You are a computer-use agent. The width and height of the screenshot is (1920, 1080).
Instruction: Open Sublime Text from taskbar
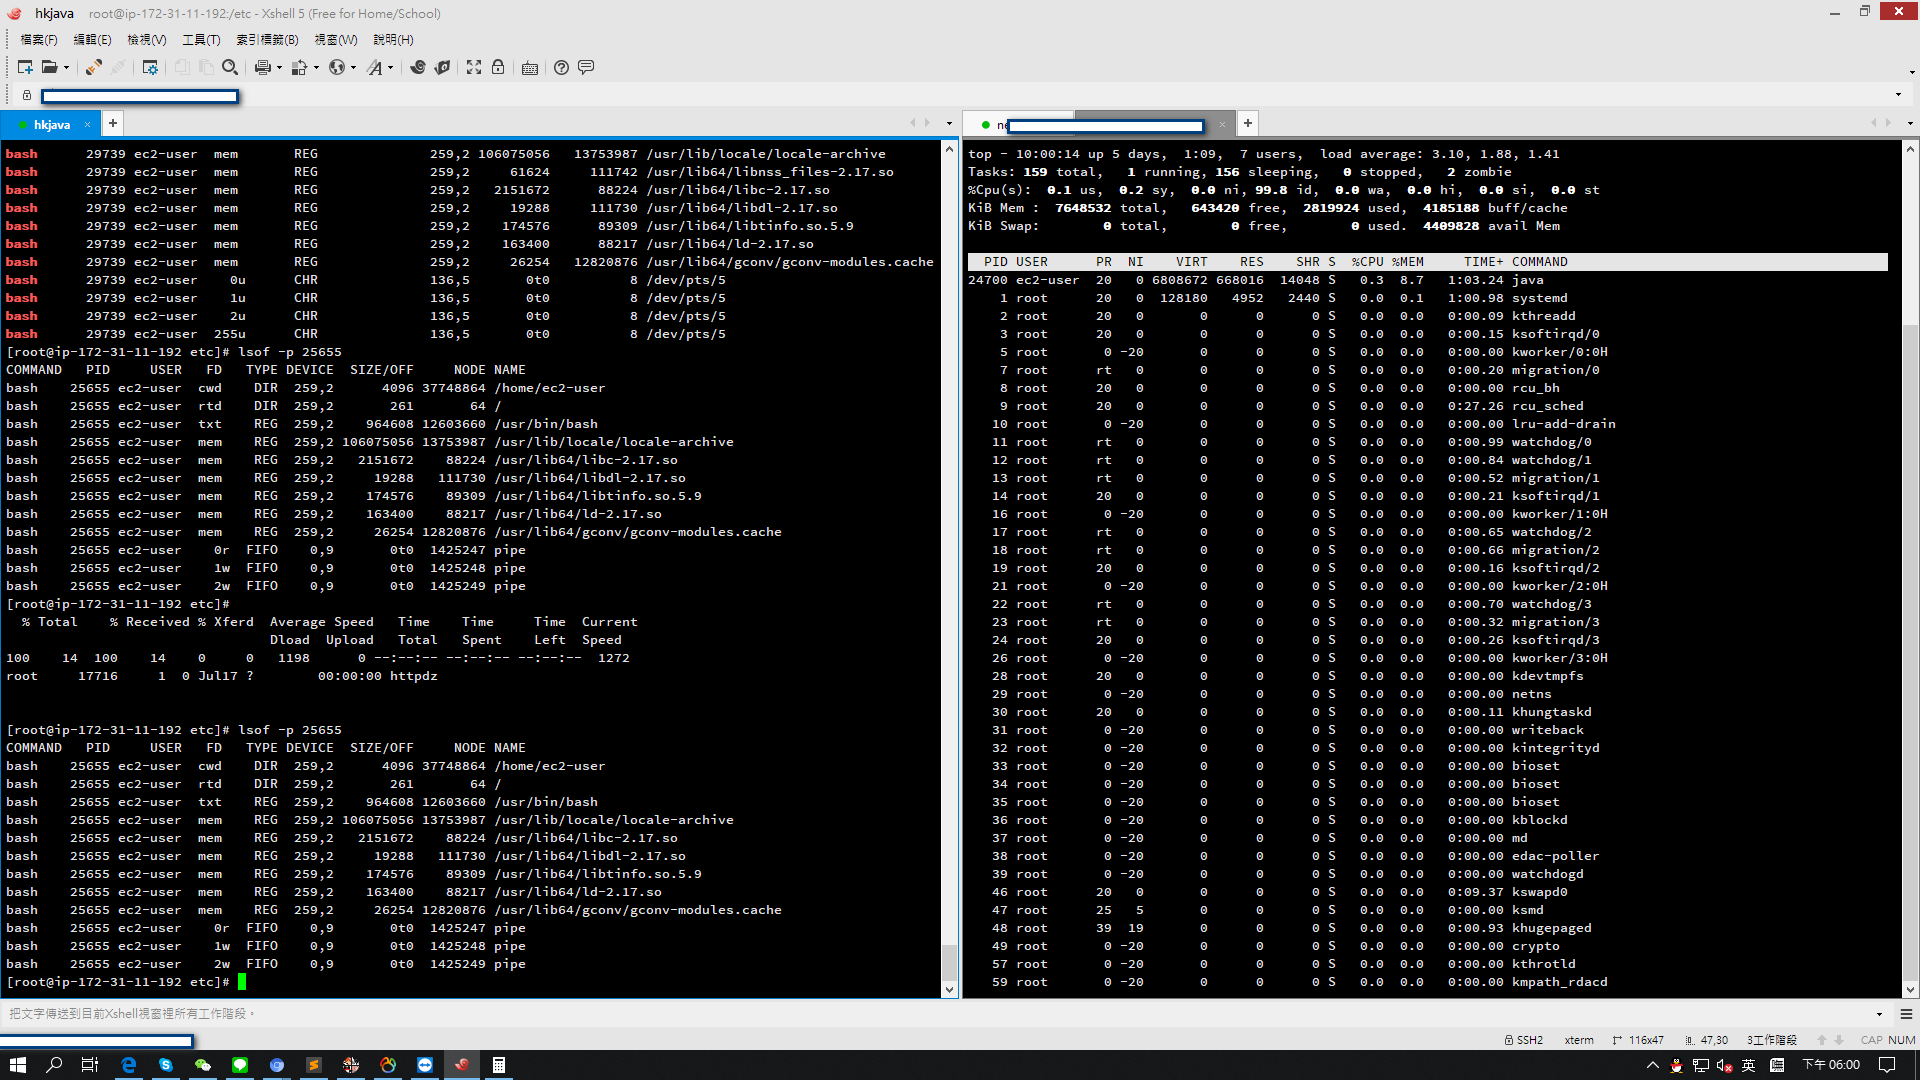[313, 1065]
